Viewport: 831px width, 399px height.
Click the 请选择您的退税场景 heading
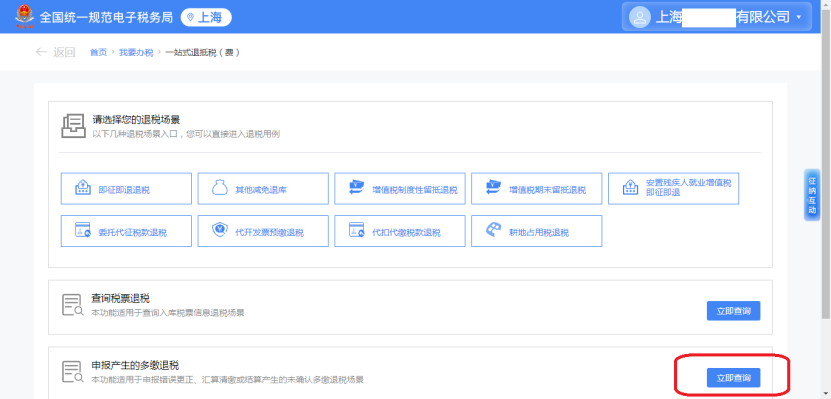tap(136, 119)
